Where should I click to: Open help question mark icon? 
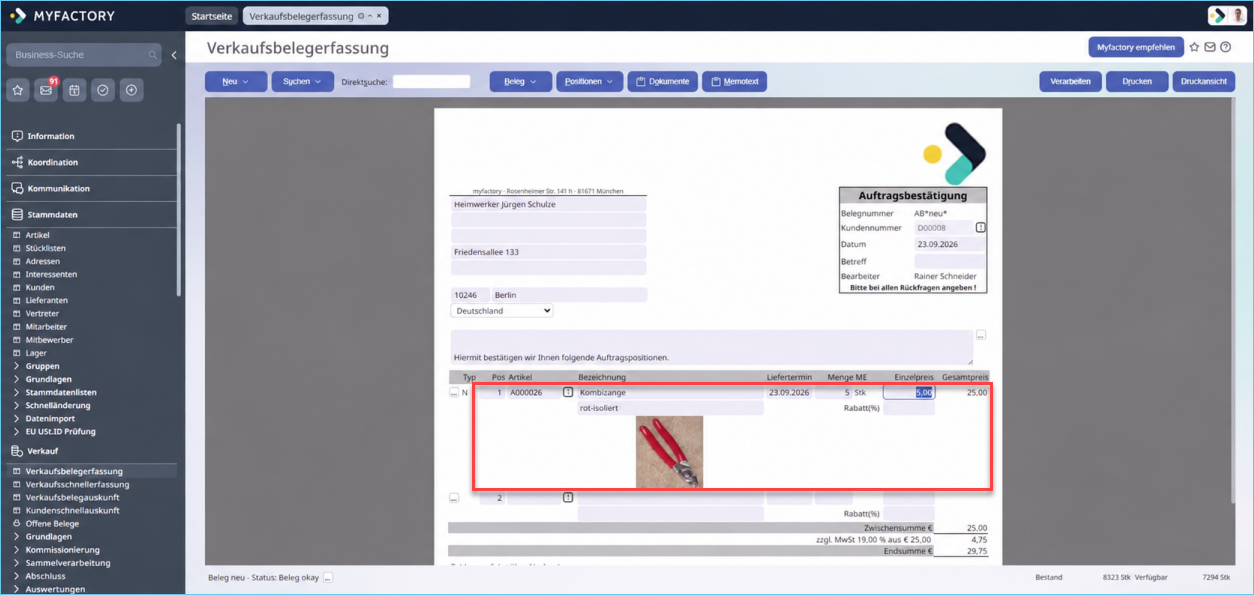[1226, 47]
